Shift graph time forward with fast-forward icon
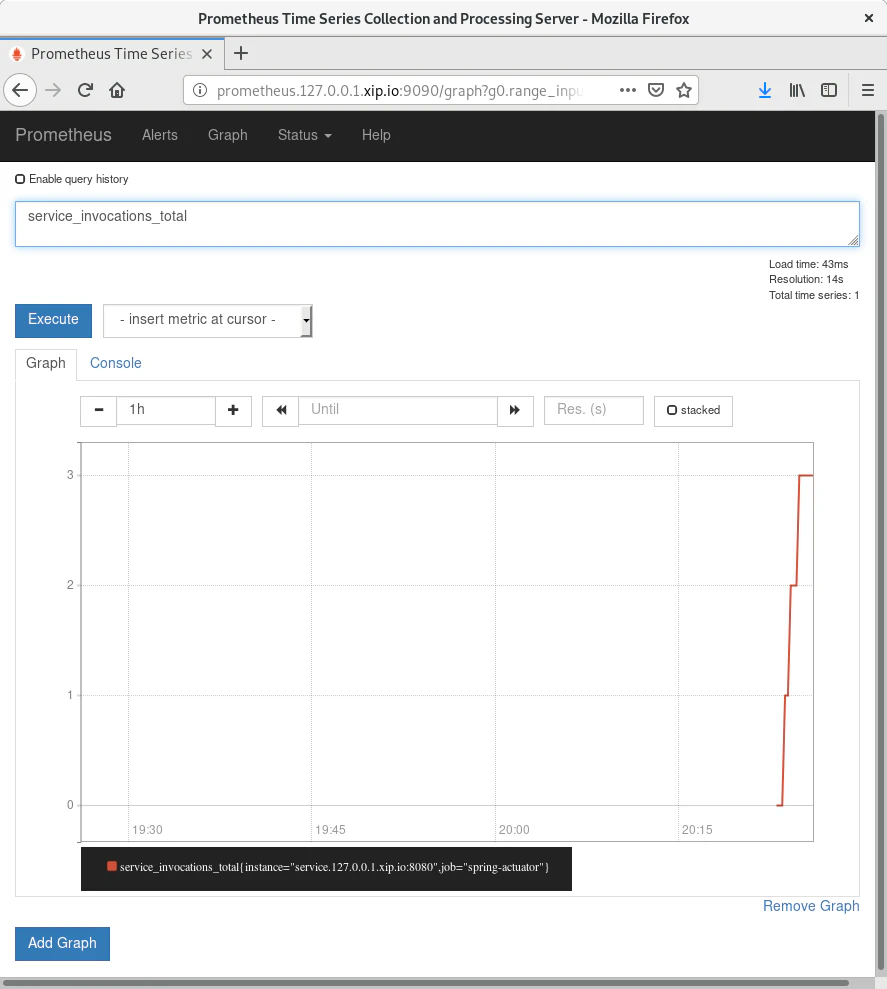The width and height of the screenshot is (887, 989). point(515,410)
